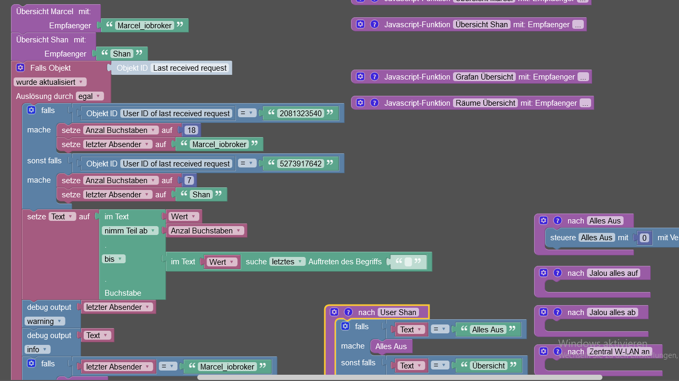
Task: Click gear icon on Grafan Übersicht function
Action: 360,77
